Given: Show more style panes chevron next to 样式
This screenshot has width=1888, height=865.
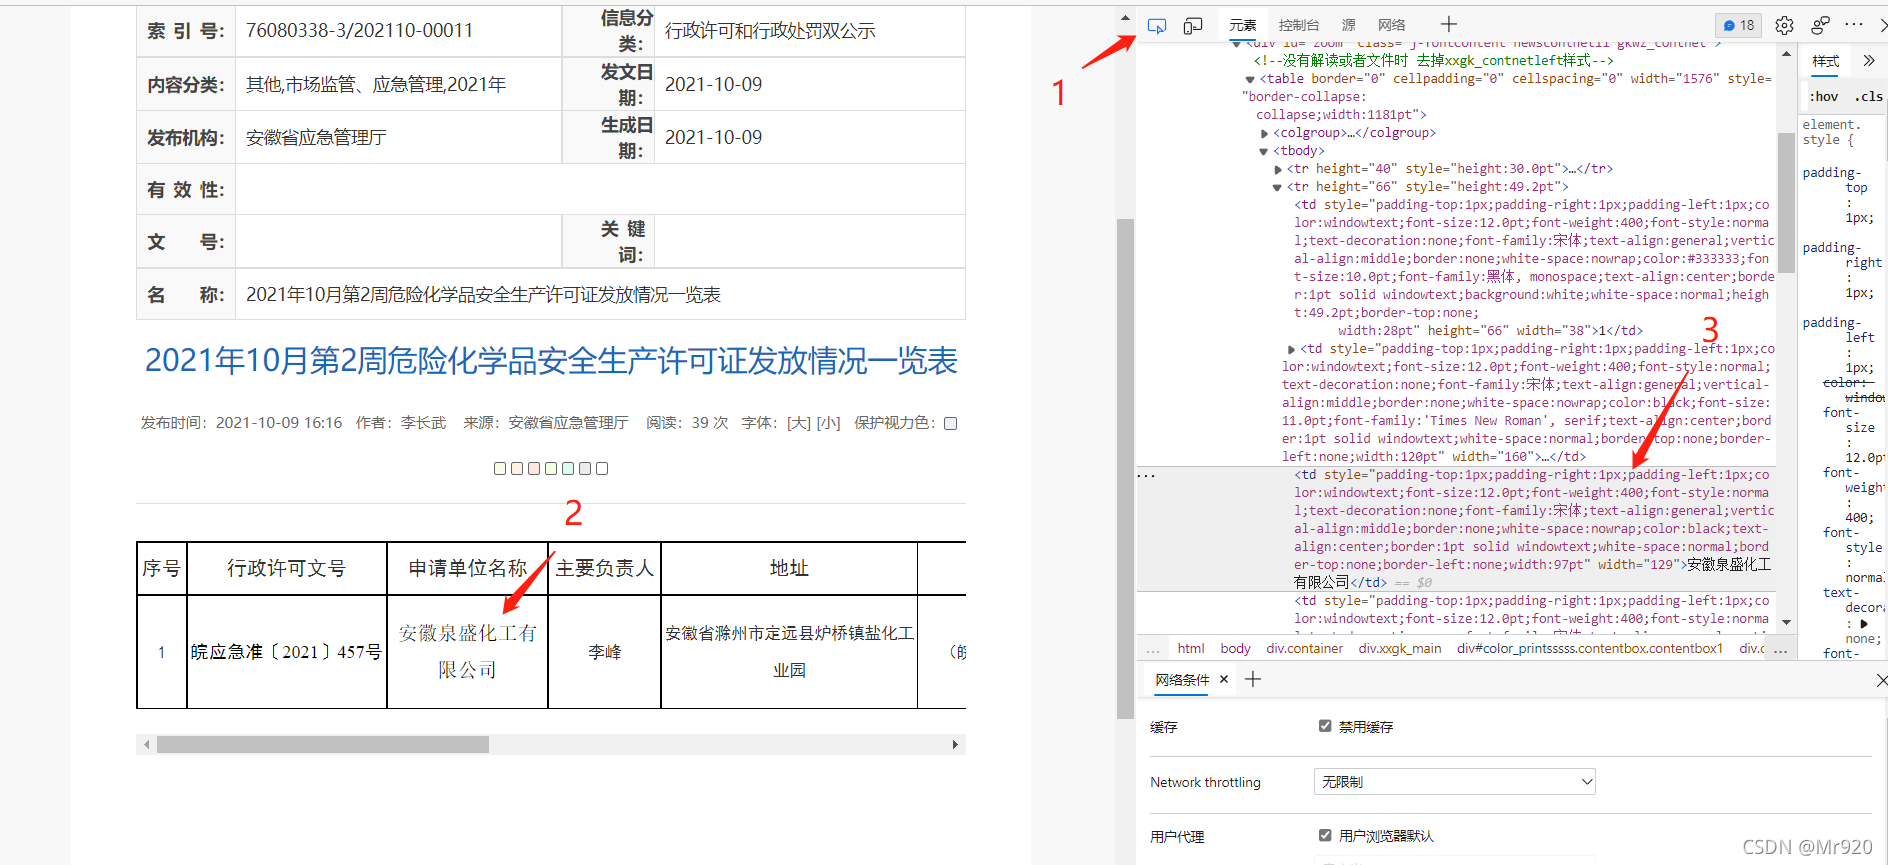Looking at the screenshot, I should click(1869, 61).
